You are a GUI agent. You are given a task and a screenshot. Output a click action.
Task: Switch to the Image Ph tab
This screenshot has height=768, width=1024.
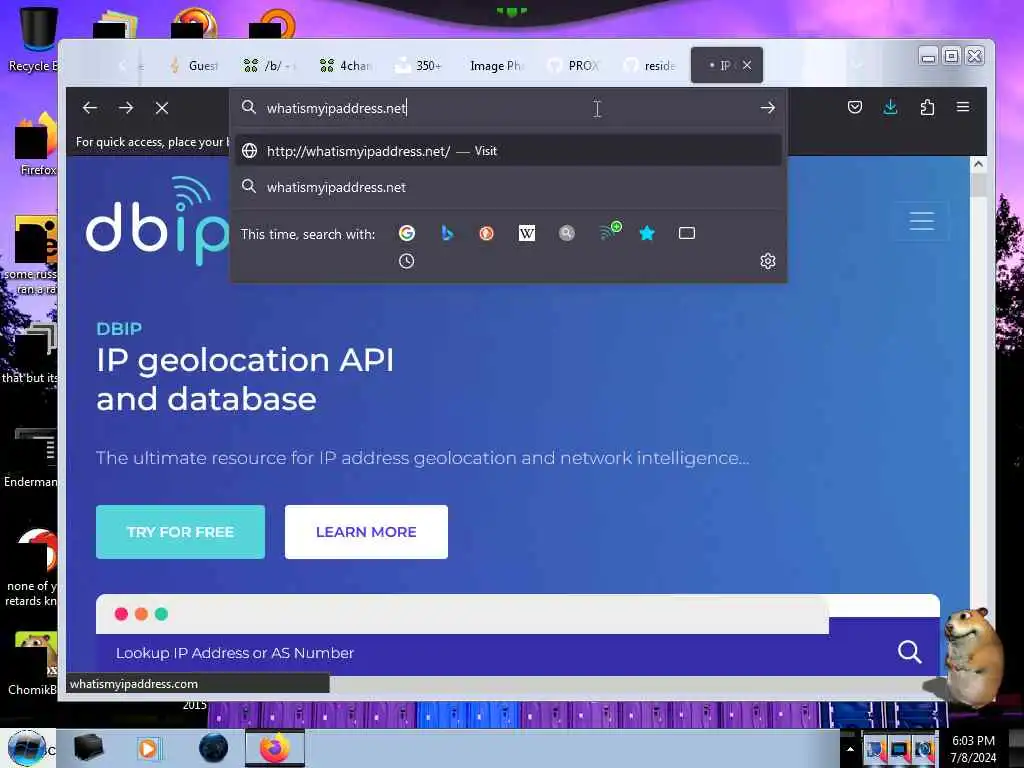point(496,65)
